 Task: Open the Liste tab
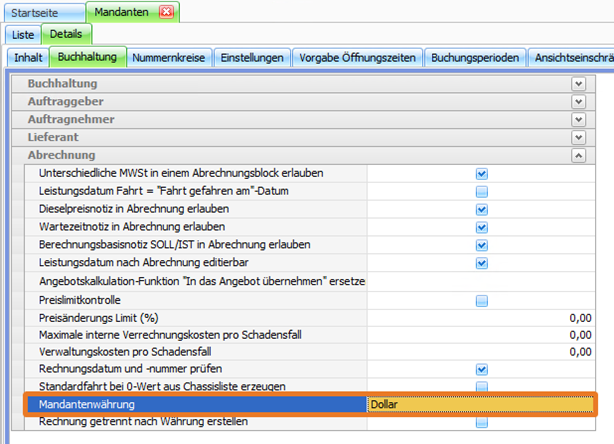tap(23, 35)
